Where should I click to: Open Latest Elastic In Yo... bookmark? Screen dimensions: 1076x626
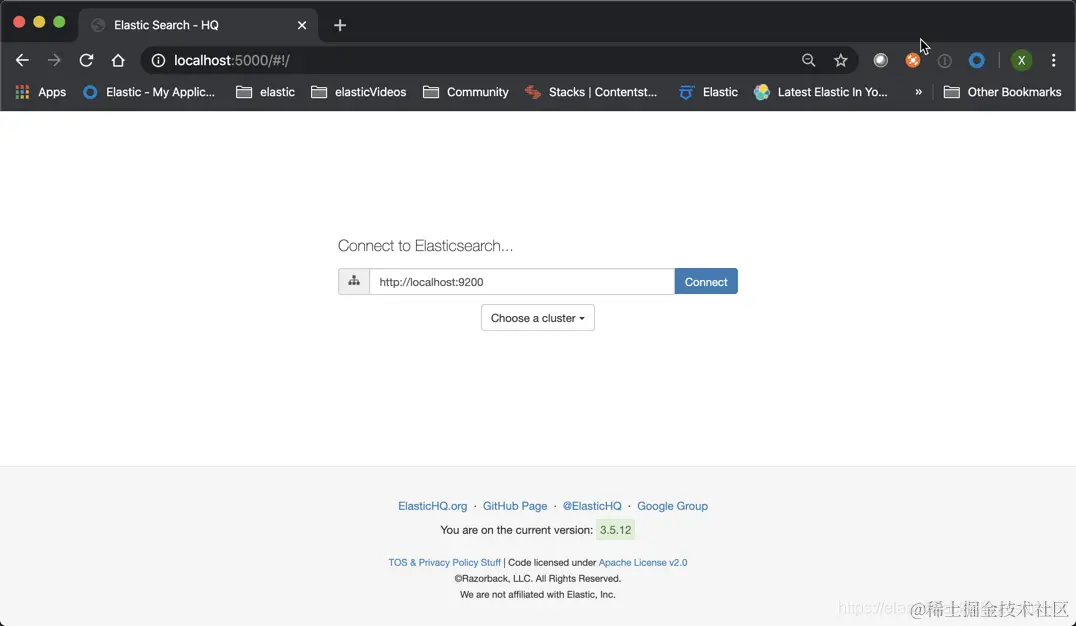click(x=821, y=92)
